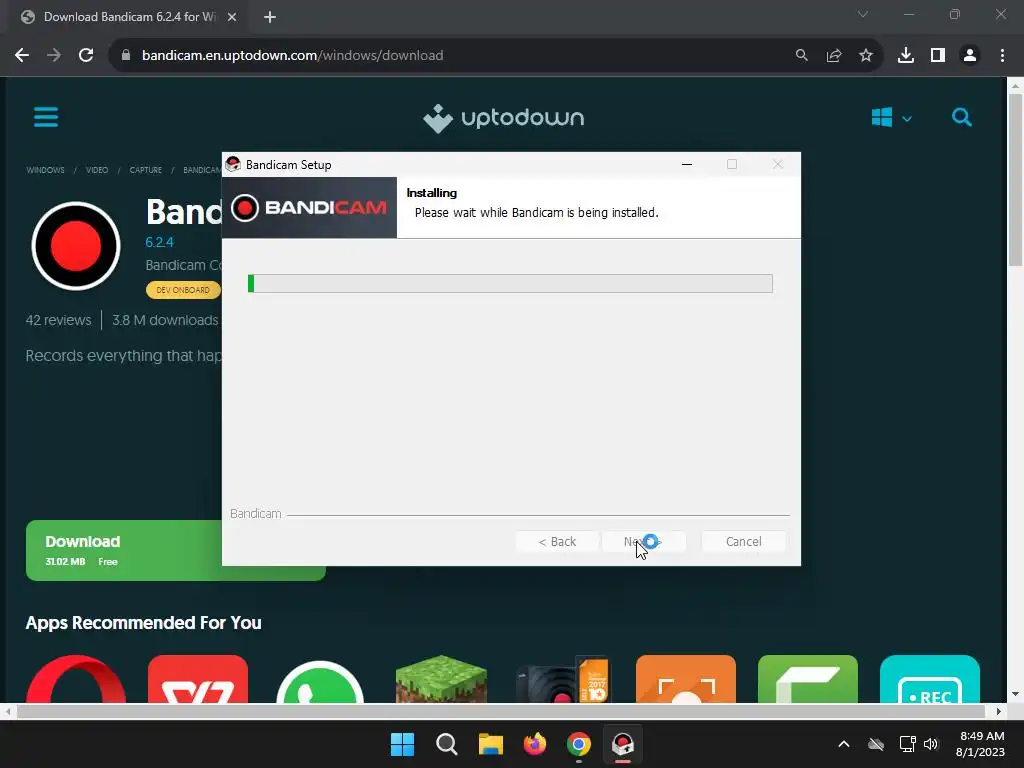Click Back in Bandicam Setup
The width and height of the screenshot is (1024, 768).
tap(557, 541)
